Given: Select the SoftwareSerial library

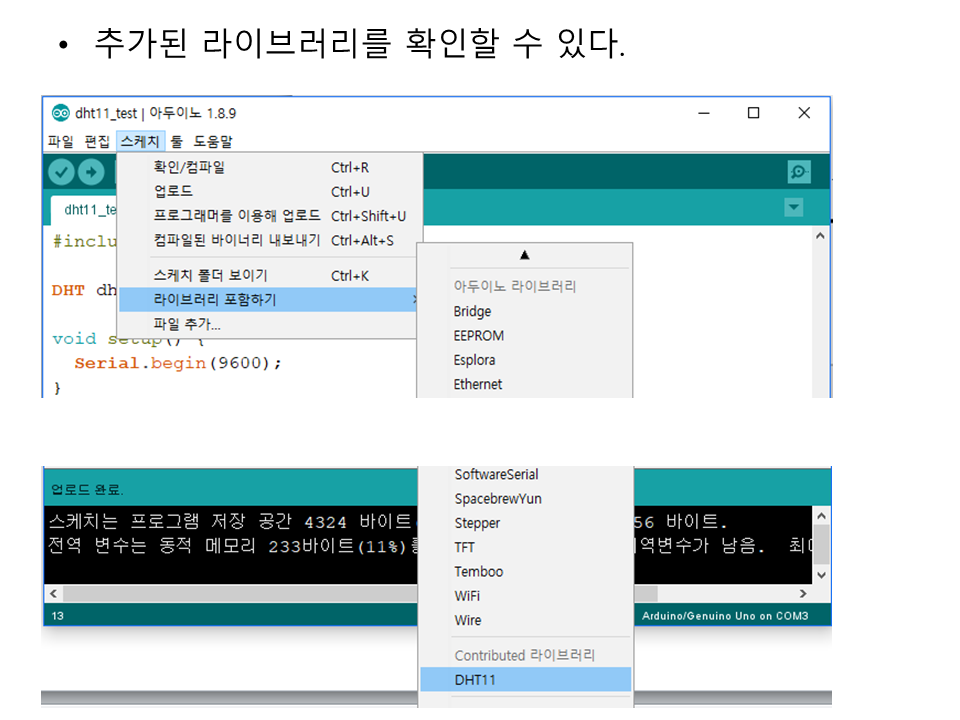Looking at the screenshot, I should pos(525,474).
